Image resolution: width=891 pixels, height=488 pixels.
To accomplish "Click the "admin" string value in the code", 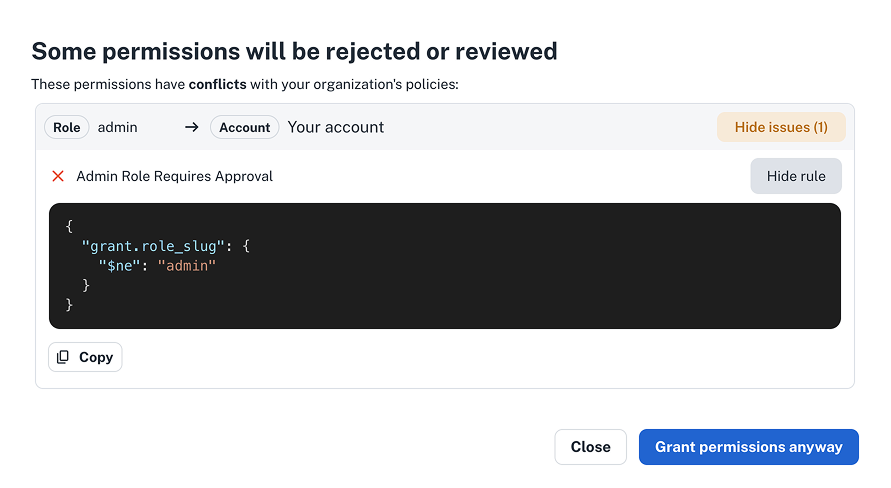I will click(x=187, y=265).
